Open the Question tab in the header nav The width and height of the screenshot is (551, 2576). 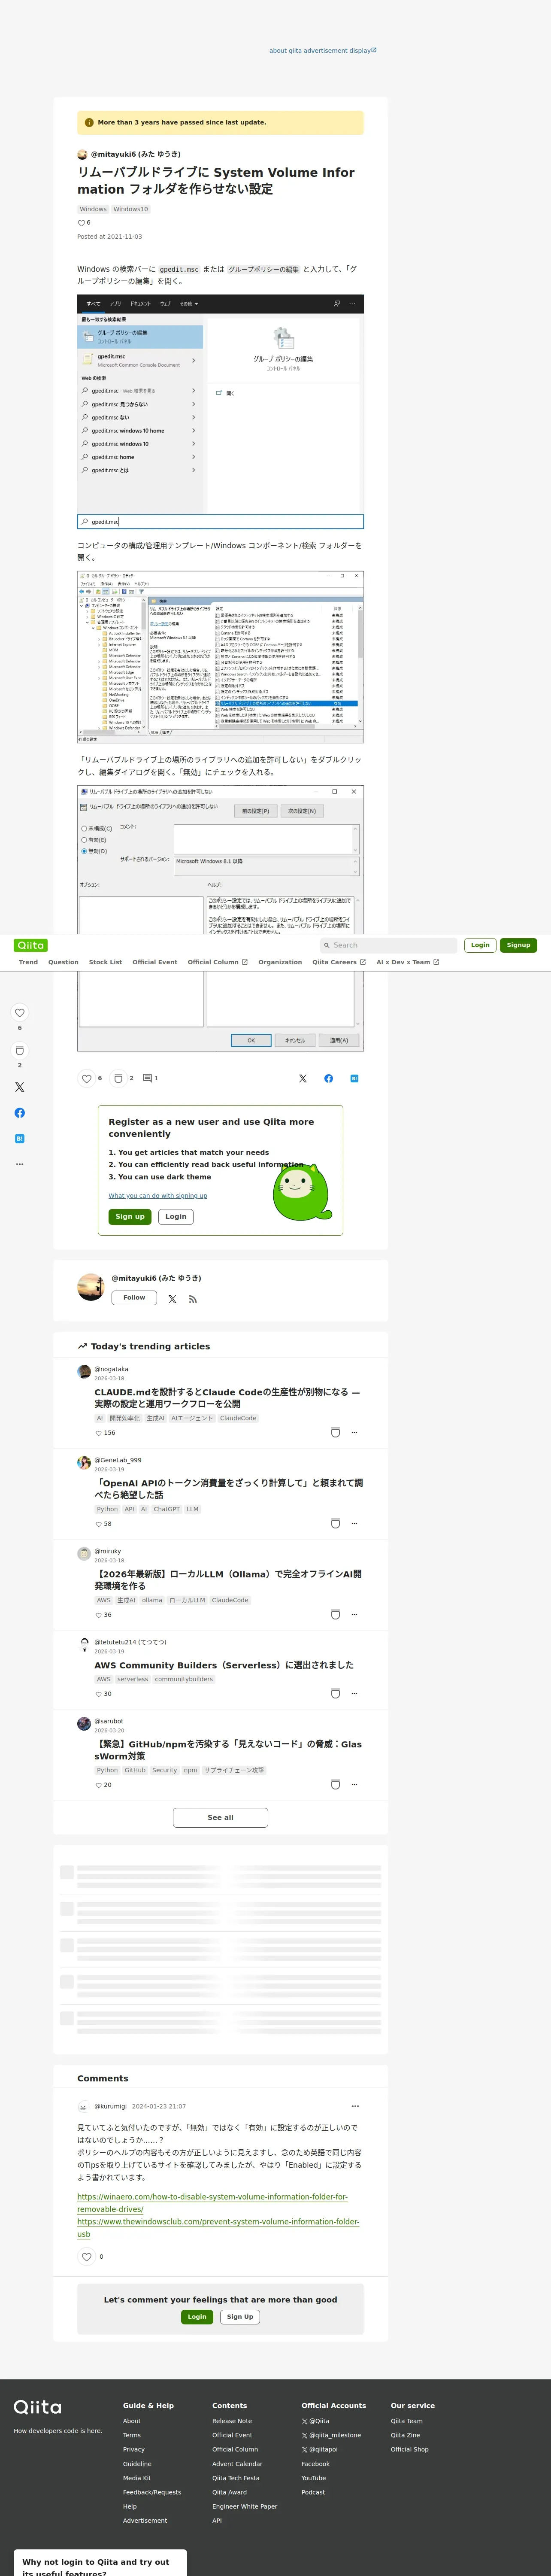(x=63, y=962)
